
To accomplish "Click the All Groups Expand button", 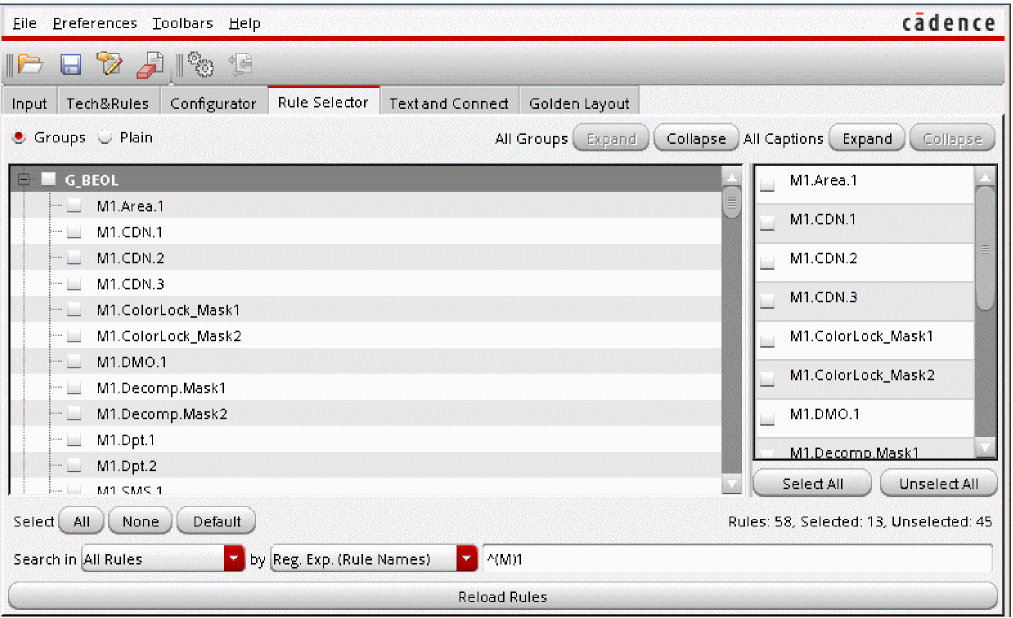I will [611, 138].
